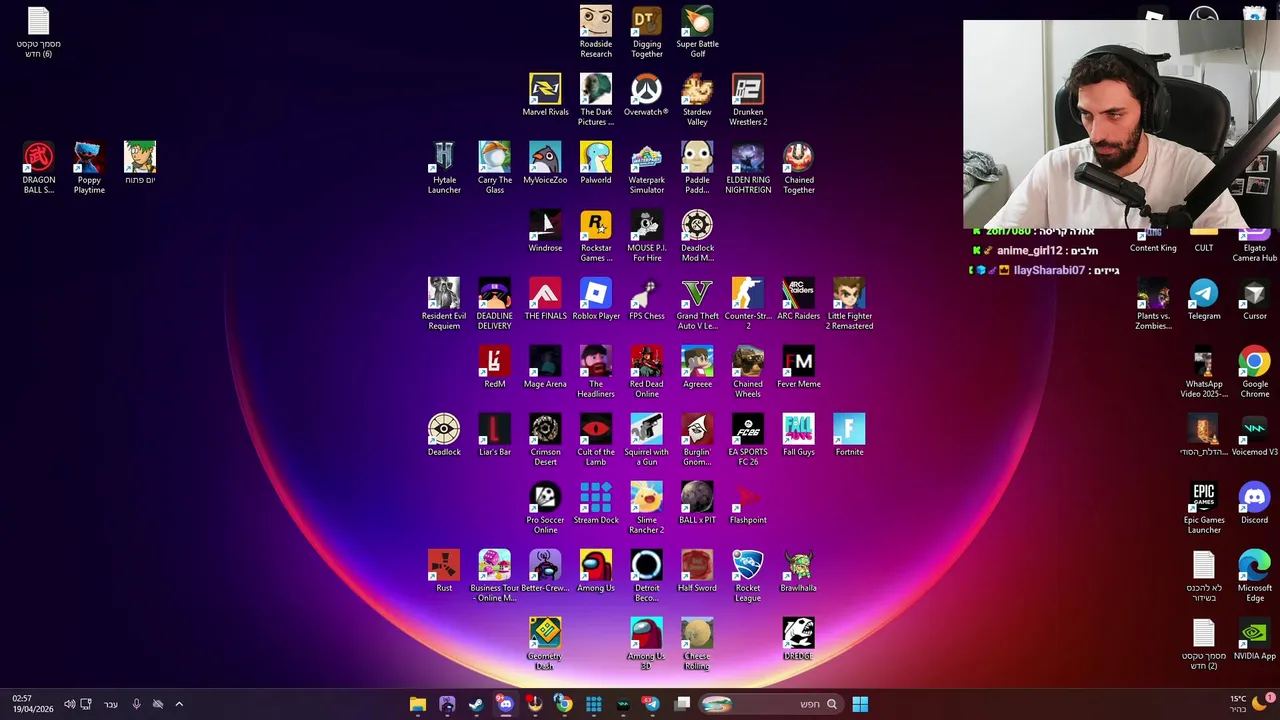
Task: Select the ELDEN RING NIGHTREIGN icon
Action: [748, 168]
